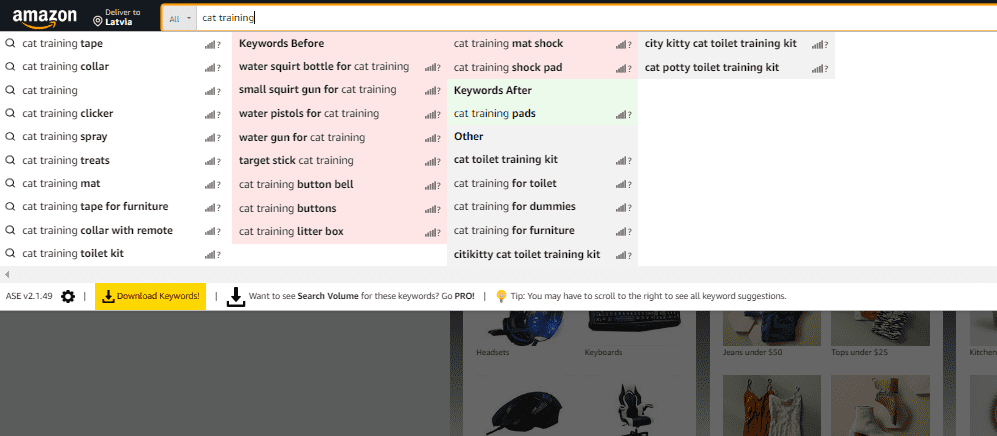Click the magnifier icon beside 'cat training treats'
Screen dimensions: 997x436
(10, 160)
